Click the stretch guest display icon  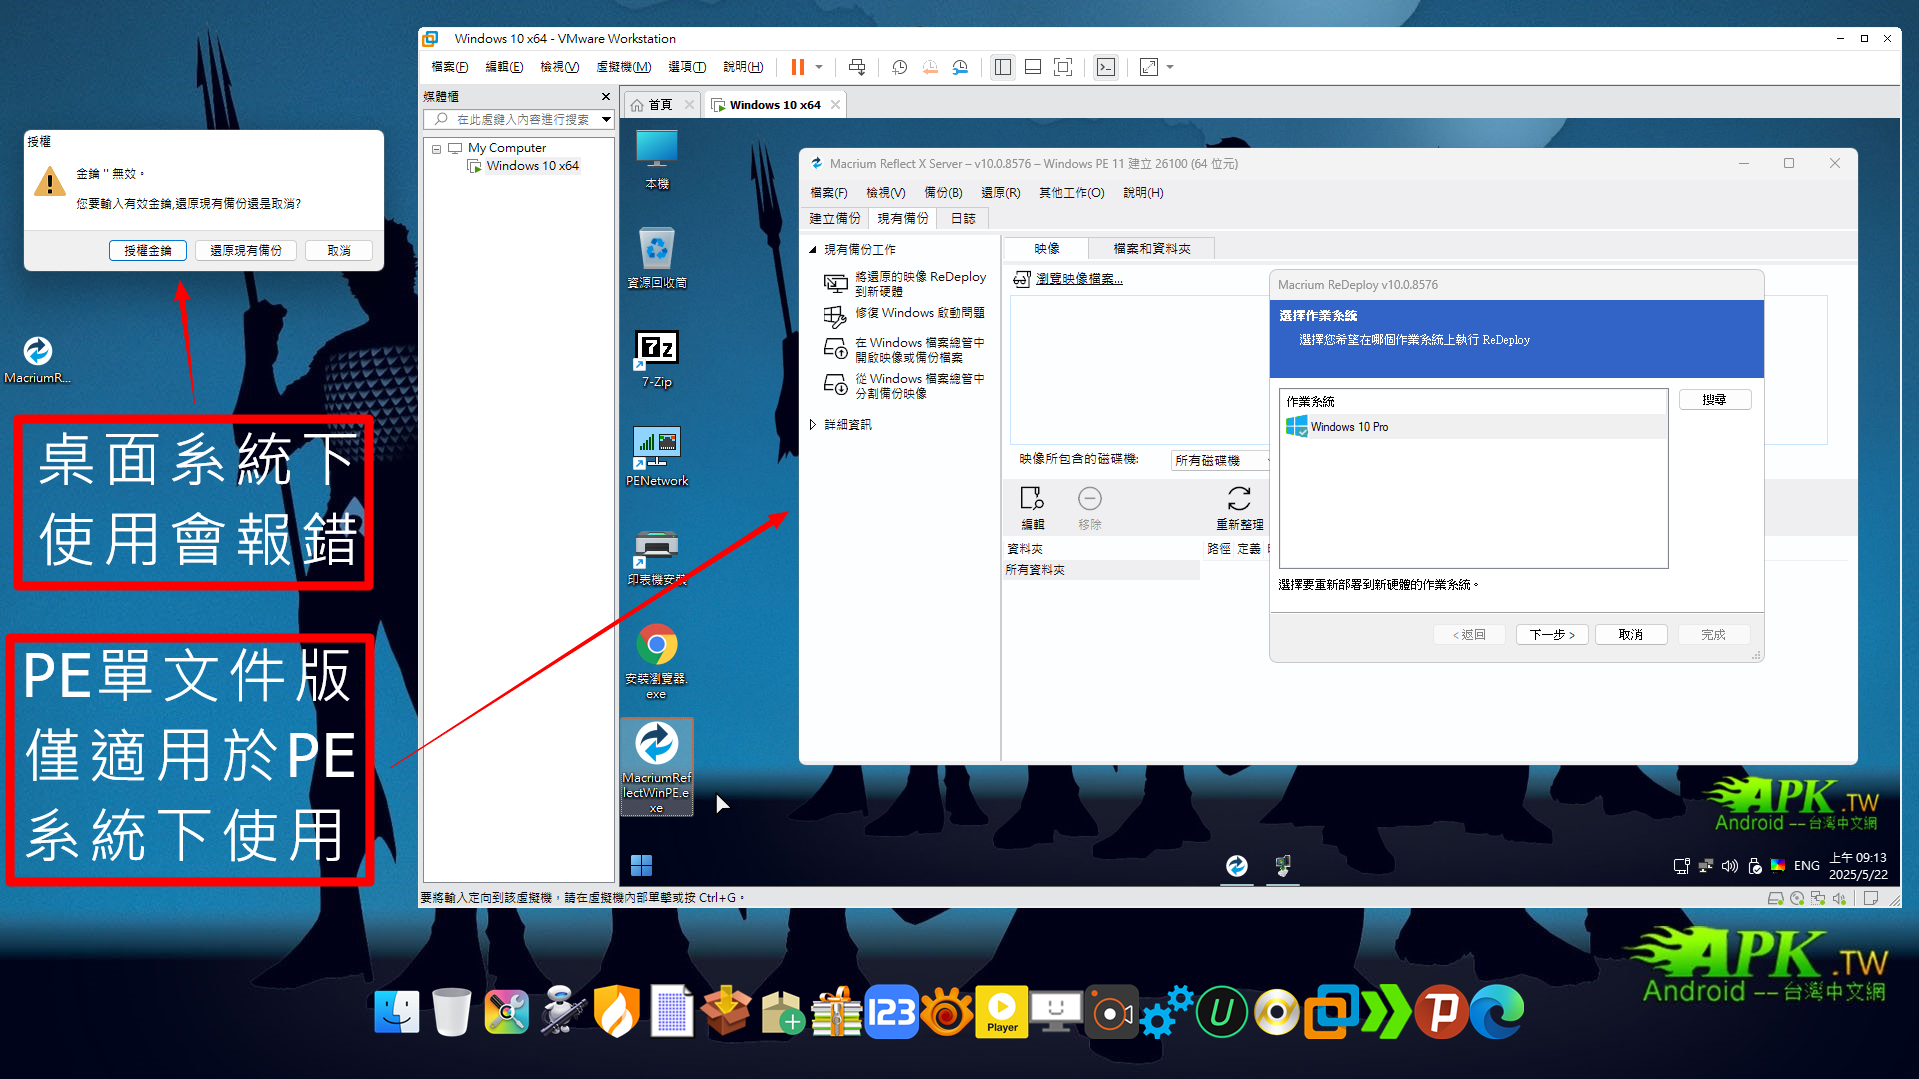(x=1149, y=67)
